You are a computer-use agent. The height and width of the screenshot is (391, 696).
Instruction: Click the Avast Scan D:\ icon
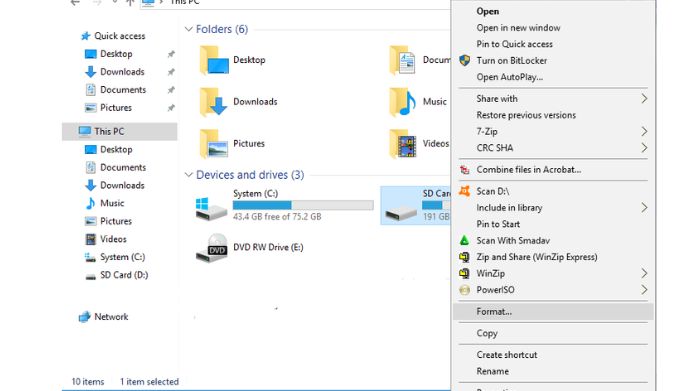(x=464, y=191)
